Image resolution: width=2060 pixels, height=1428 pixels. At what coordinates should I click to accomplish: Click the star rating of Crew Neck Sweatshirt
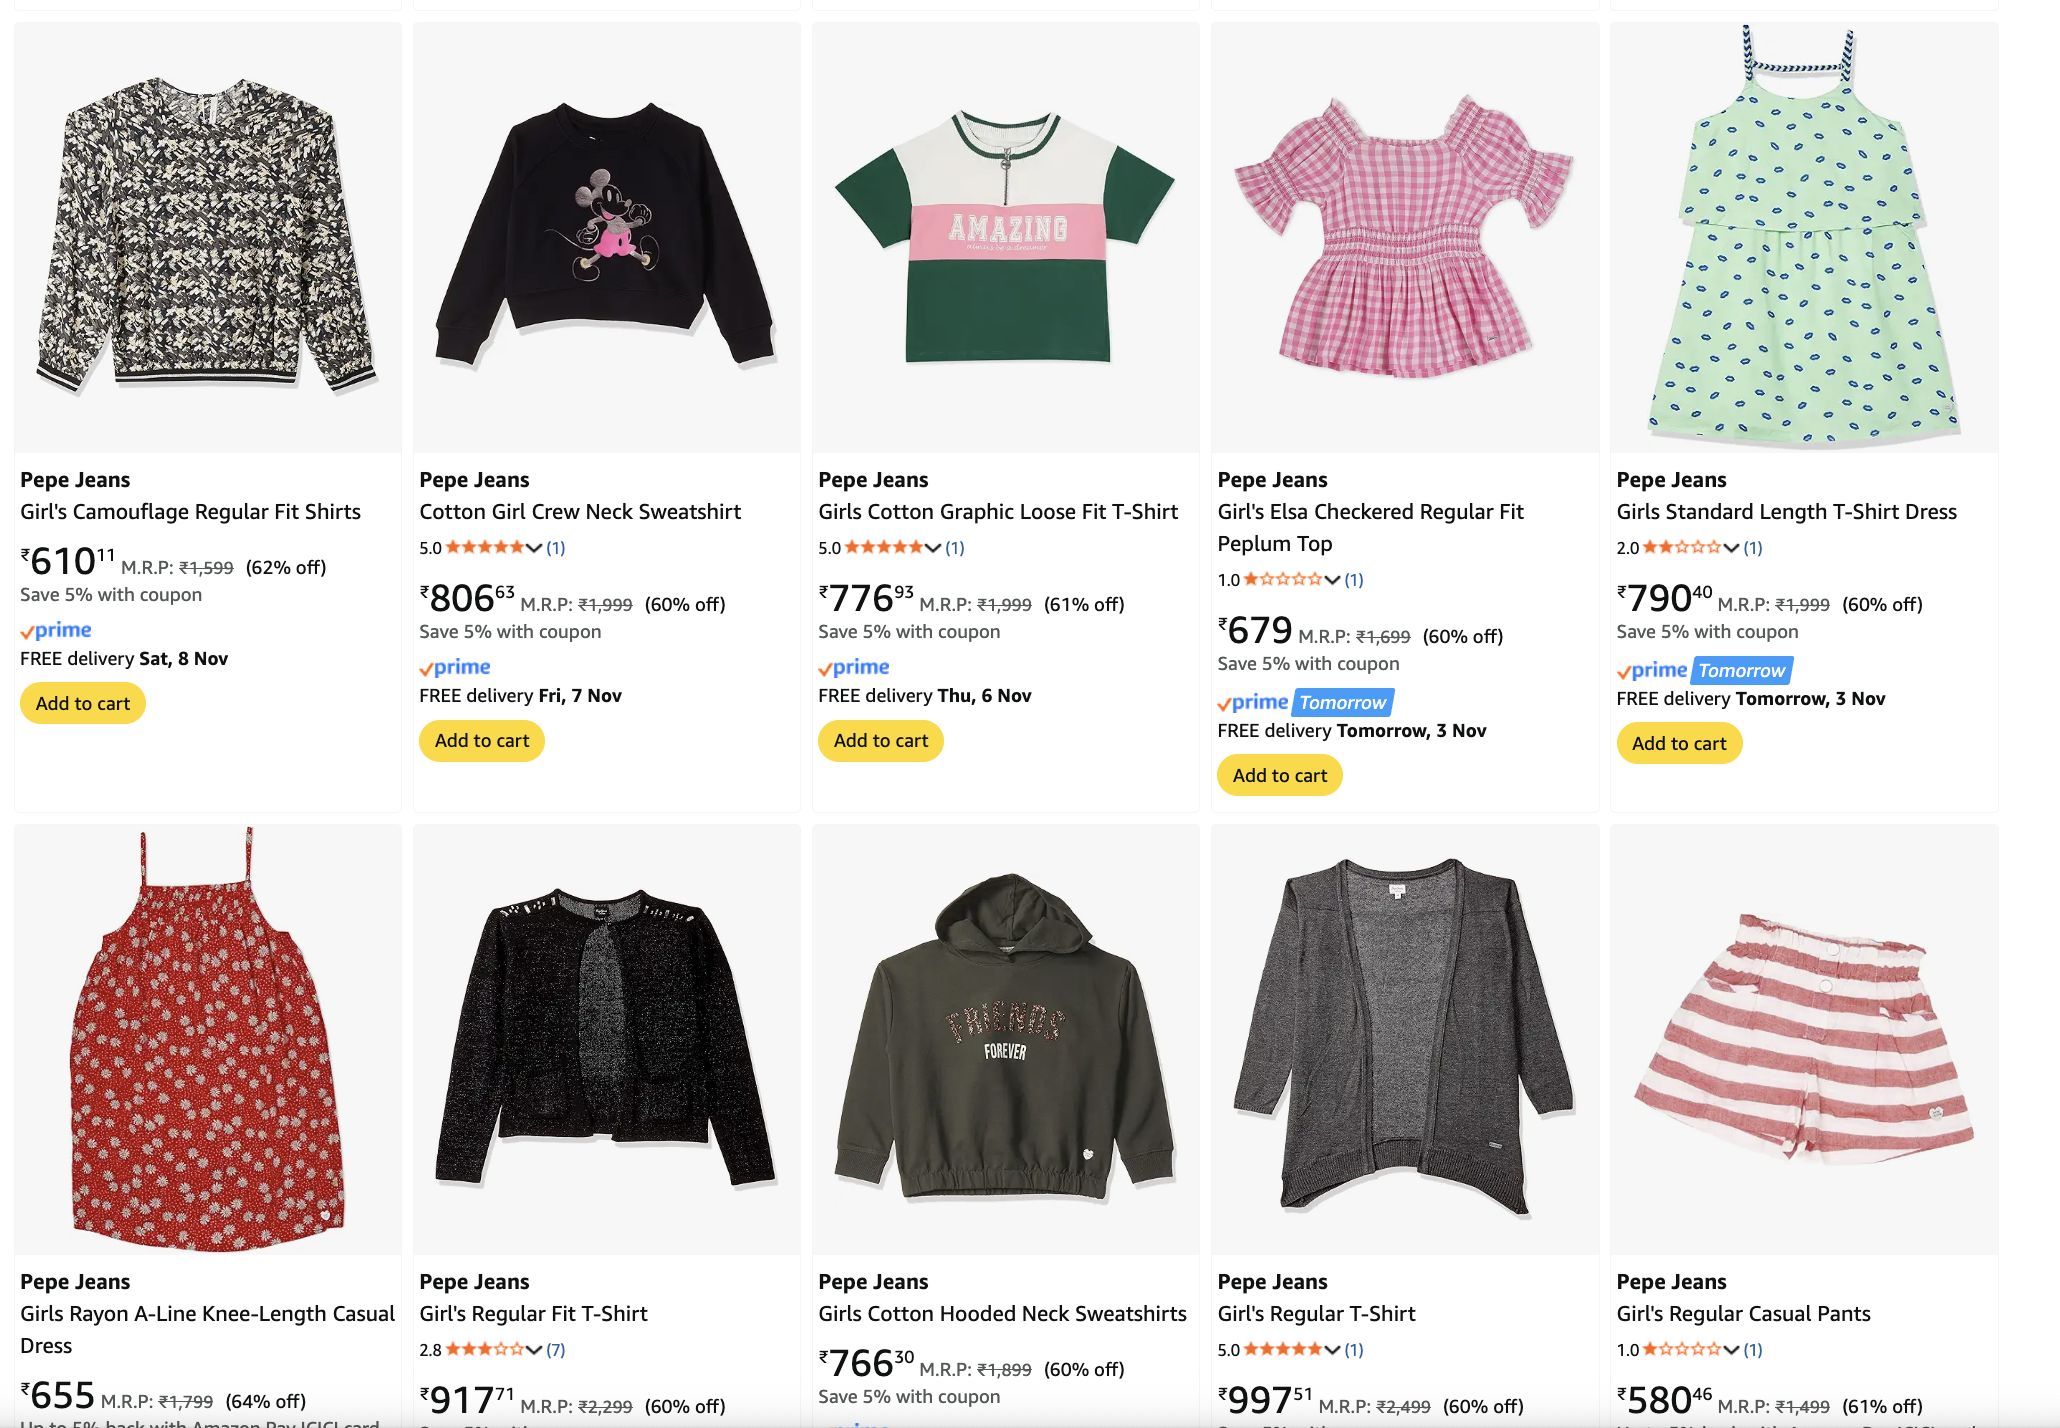tap(485, 548)
